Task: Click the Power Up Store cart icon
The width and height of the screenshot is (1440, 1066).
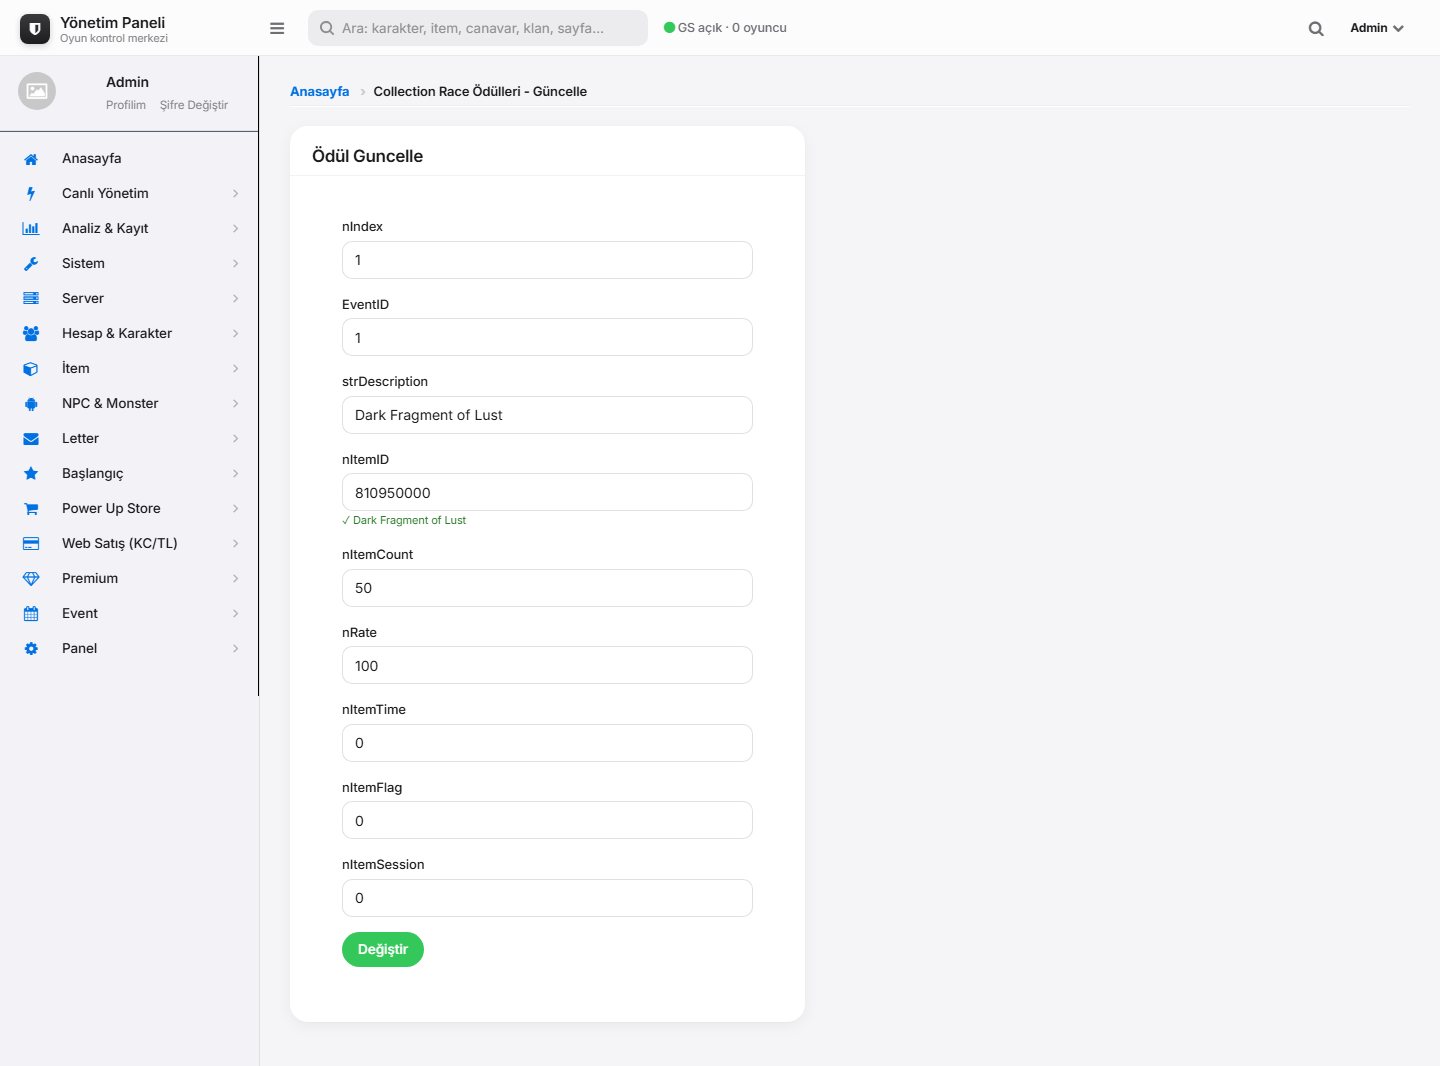Action: (31, 509)
